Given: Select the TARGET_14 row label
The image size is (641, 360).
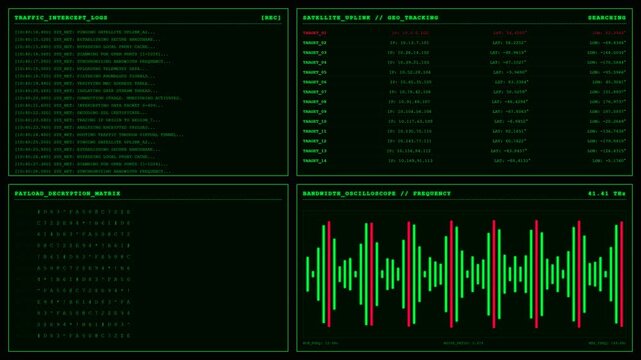Looking at the screenshot, I should point(314,161).
